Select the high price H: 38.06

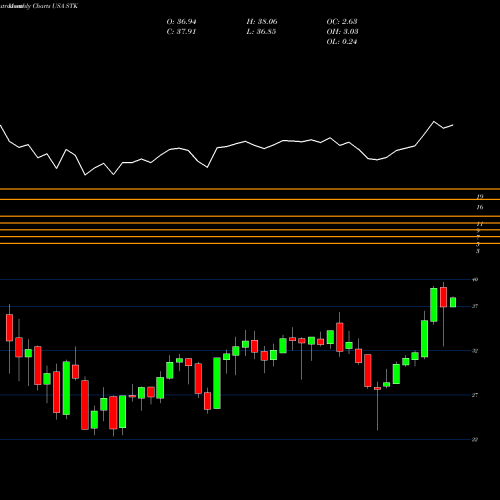coord(262,22)
